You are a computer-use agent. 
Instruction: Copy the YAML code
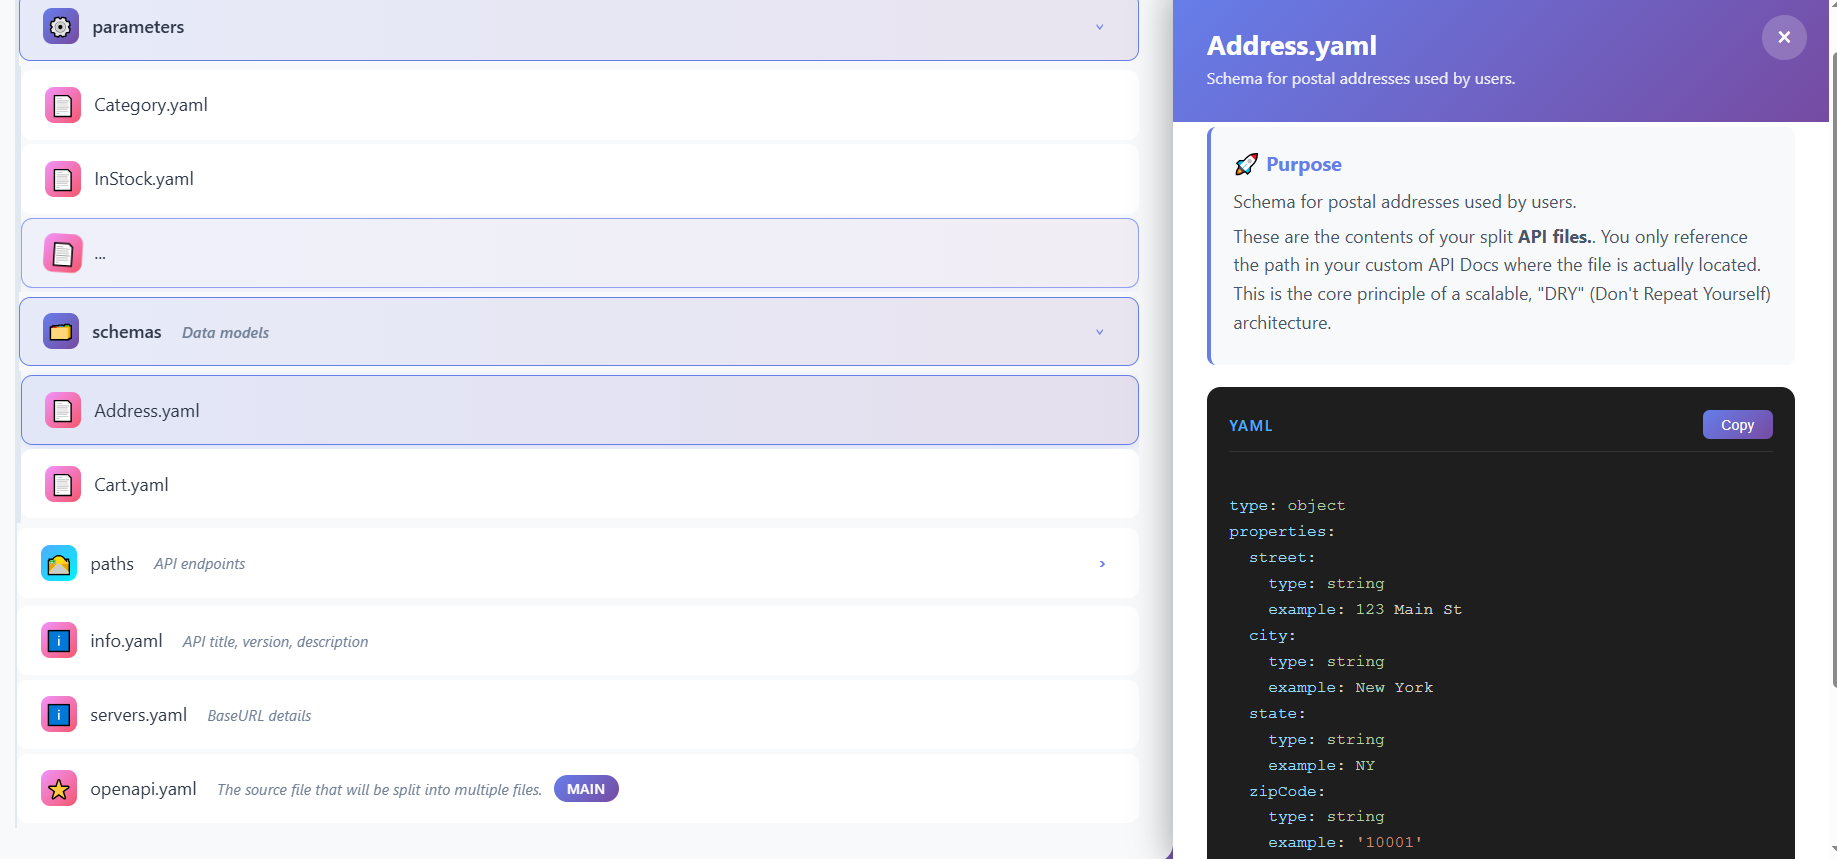pos(1737,425)
